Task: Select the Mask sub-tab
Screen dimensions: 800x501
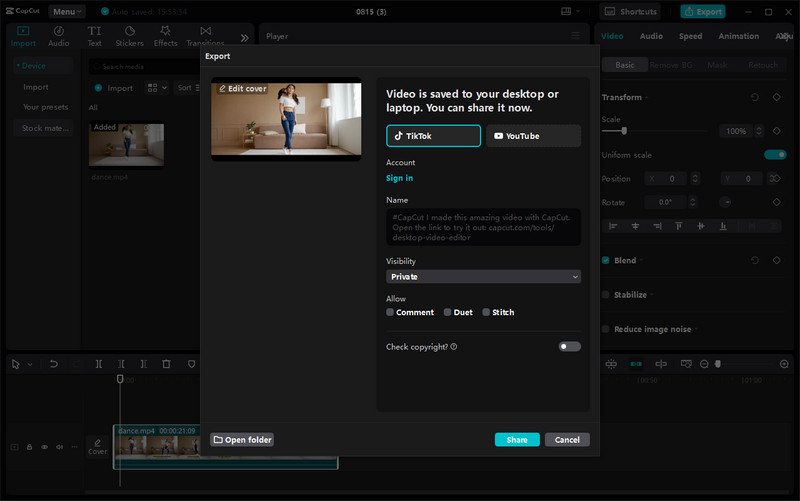Action: click(x=717, y=65)
